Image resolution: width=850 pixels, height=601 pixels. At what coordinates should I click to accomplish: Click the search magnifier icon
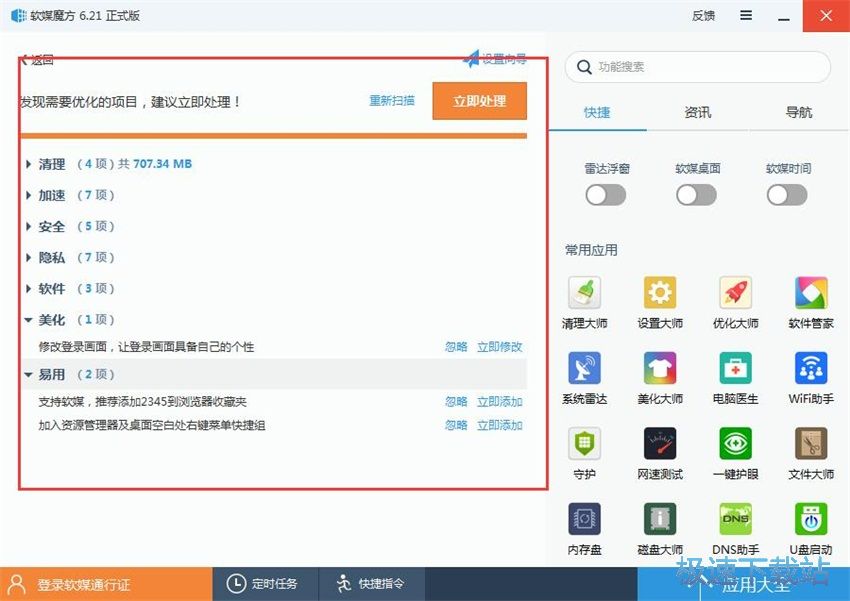click(584, 67)
